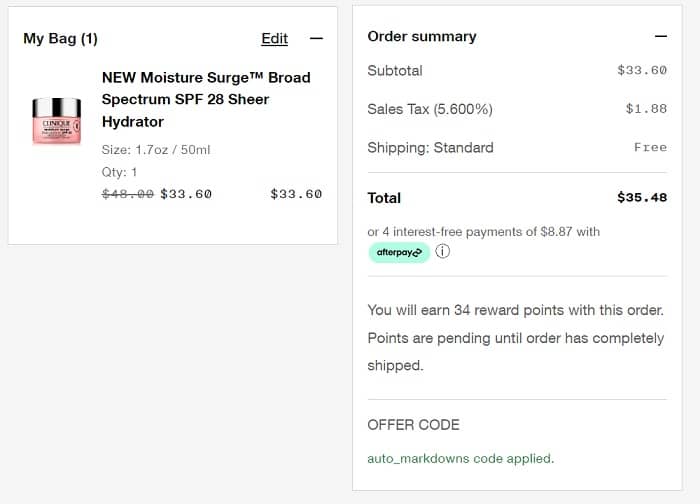Screen dimensions: 700x504
Task: Click the crossed-out $48.00 original price
Action: [x=128, y=194]
